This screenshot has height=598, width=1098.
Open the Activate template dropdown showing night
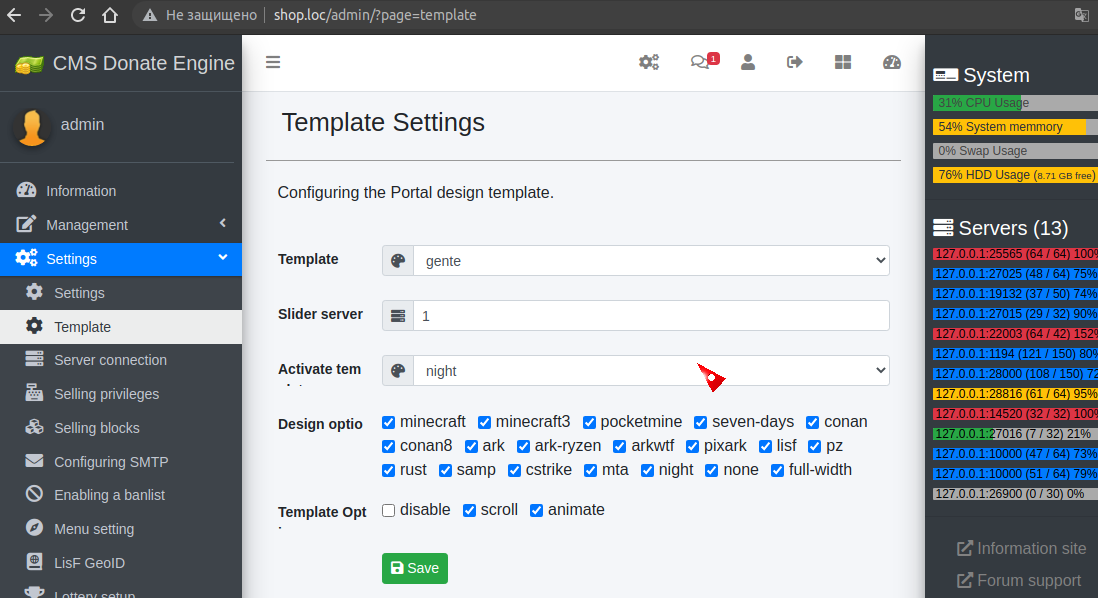pos(650,371)
